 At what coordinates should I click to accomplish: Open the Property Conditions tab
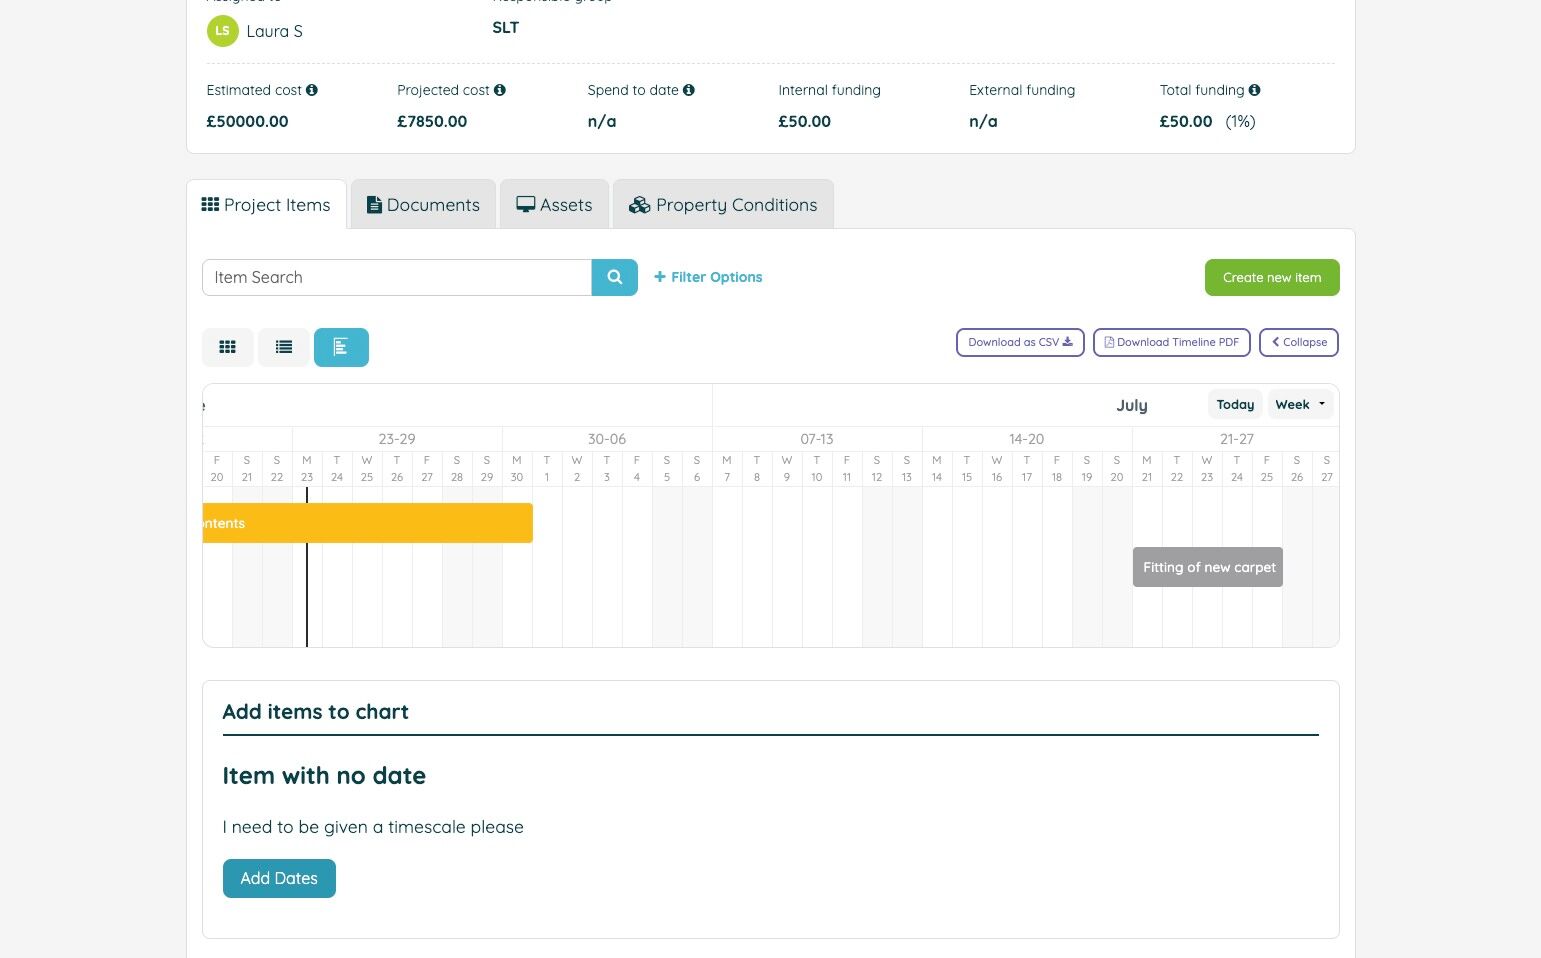pos(723,205)
